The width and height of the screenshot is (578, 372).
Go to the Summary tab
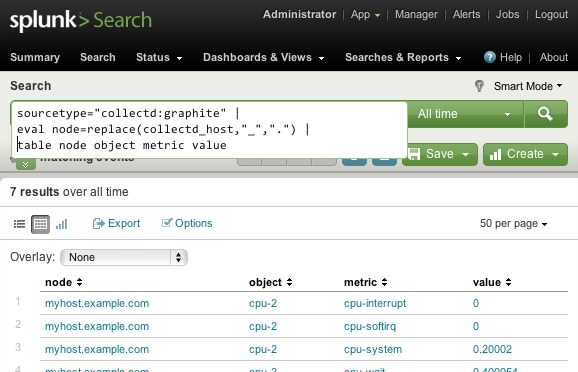(x=35, y=58)
